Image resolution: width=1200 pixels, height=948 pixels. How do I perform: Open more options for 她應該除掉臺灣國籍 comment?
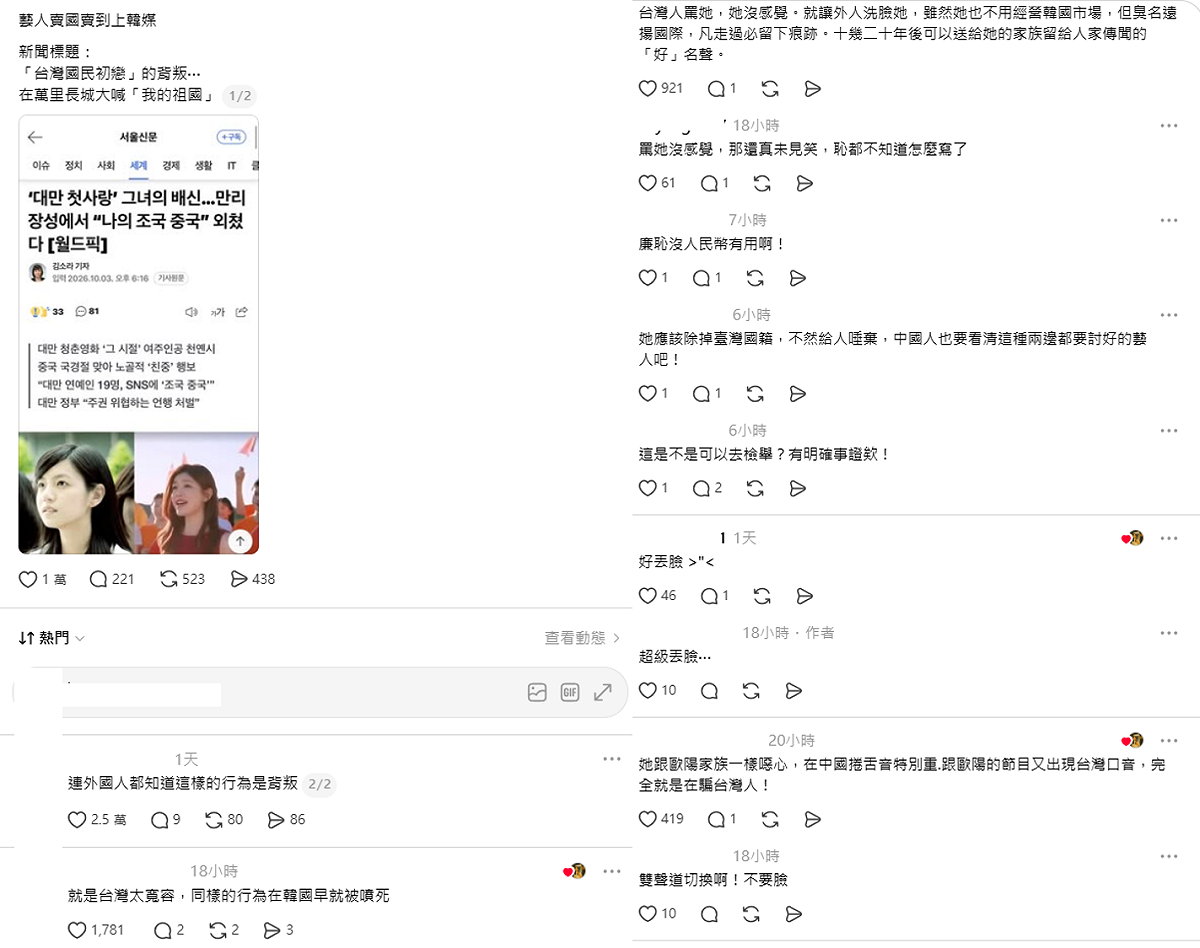coord(1169,314)
